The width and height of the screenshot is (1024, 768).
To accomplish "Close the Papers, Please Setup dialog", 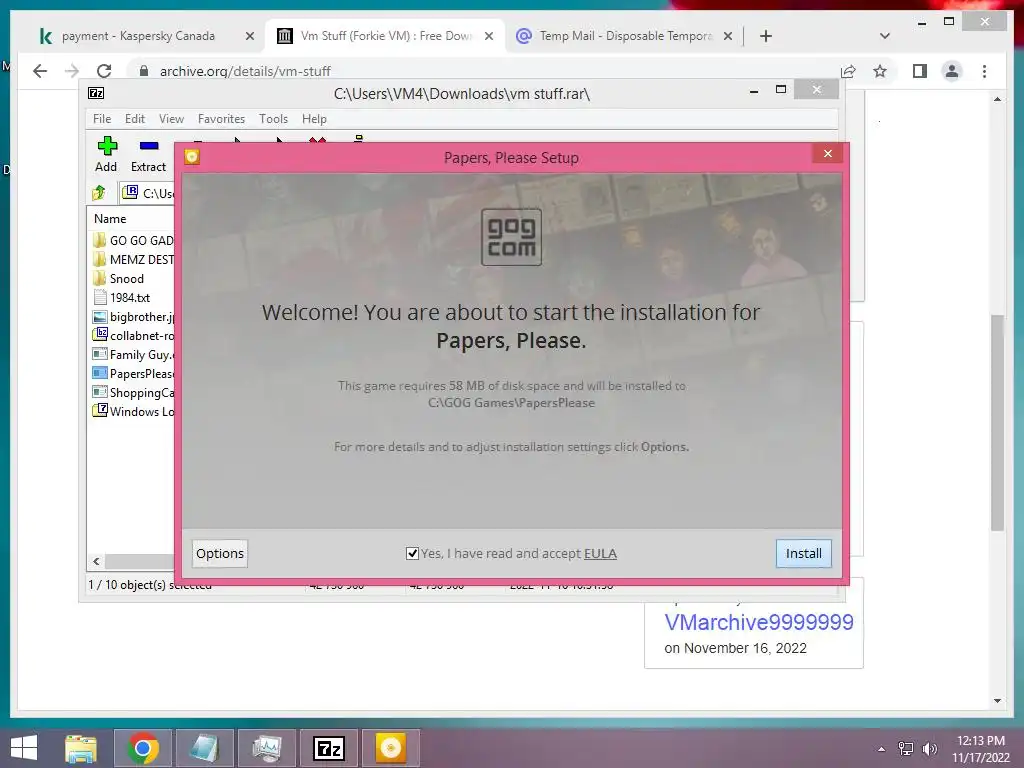I will [827, 153].
